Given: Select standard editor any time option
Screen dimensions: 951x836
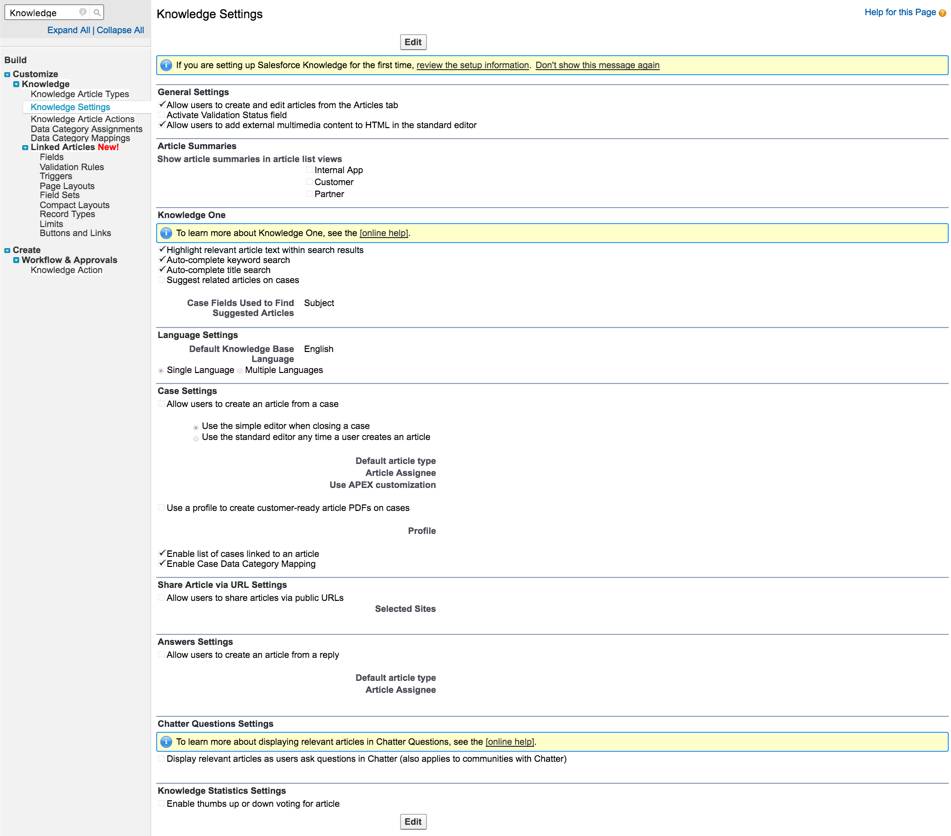Looking at the screenshot, I should (x=195, y=437).
